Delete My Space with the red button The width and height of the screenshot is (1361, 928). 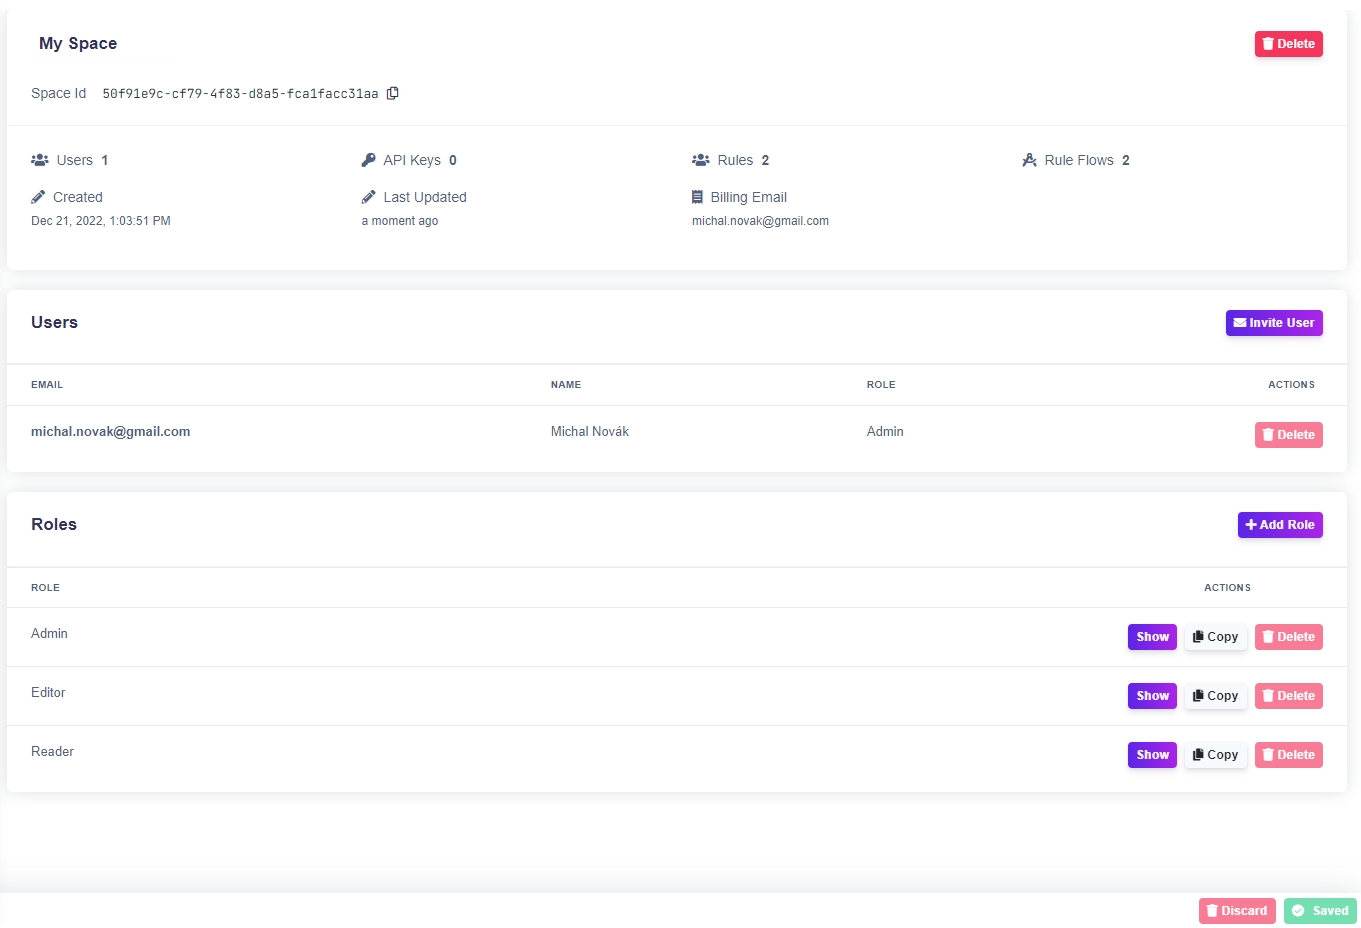coord(1288,44)
